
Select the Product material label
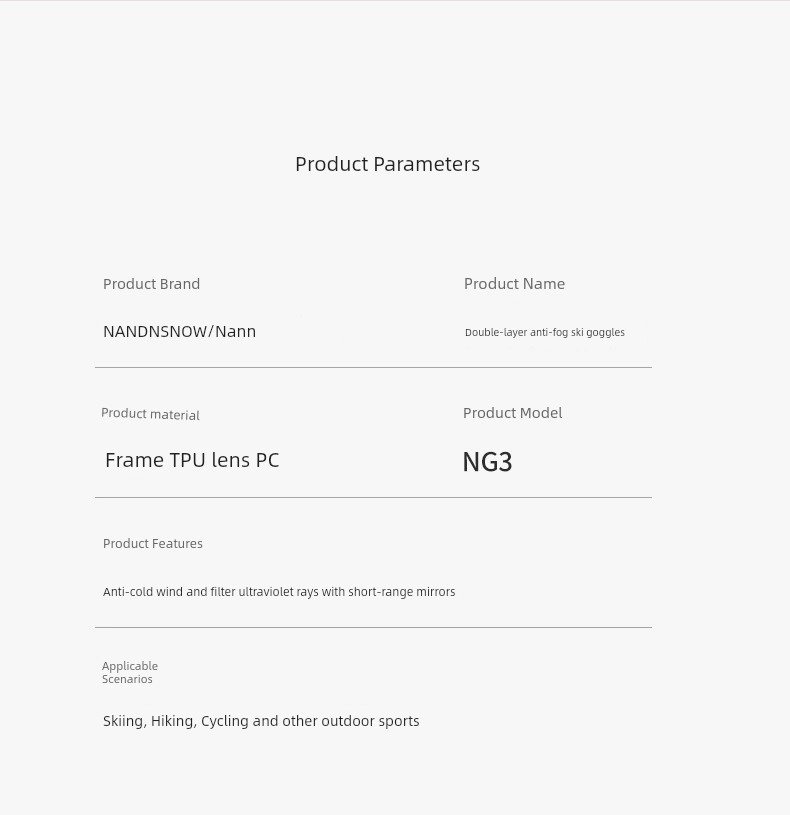pyautogui.click(x=150, y=414)
